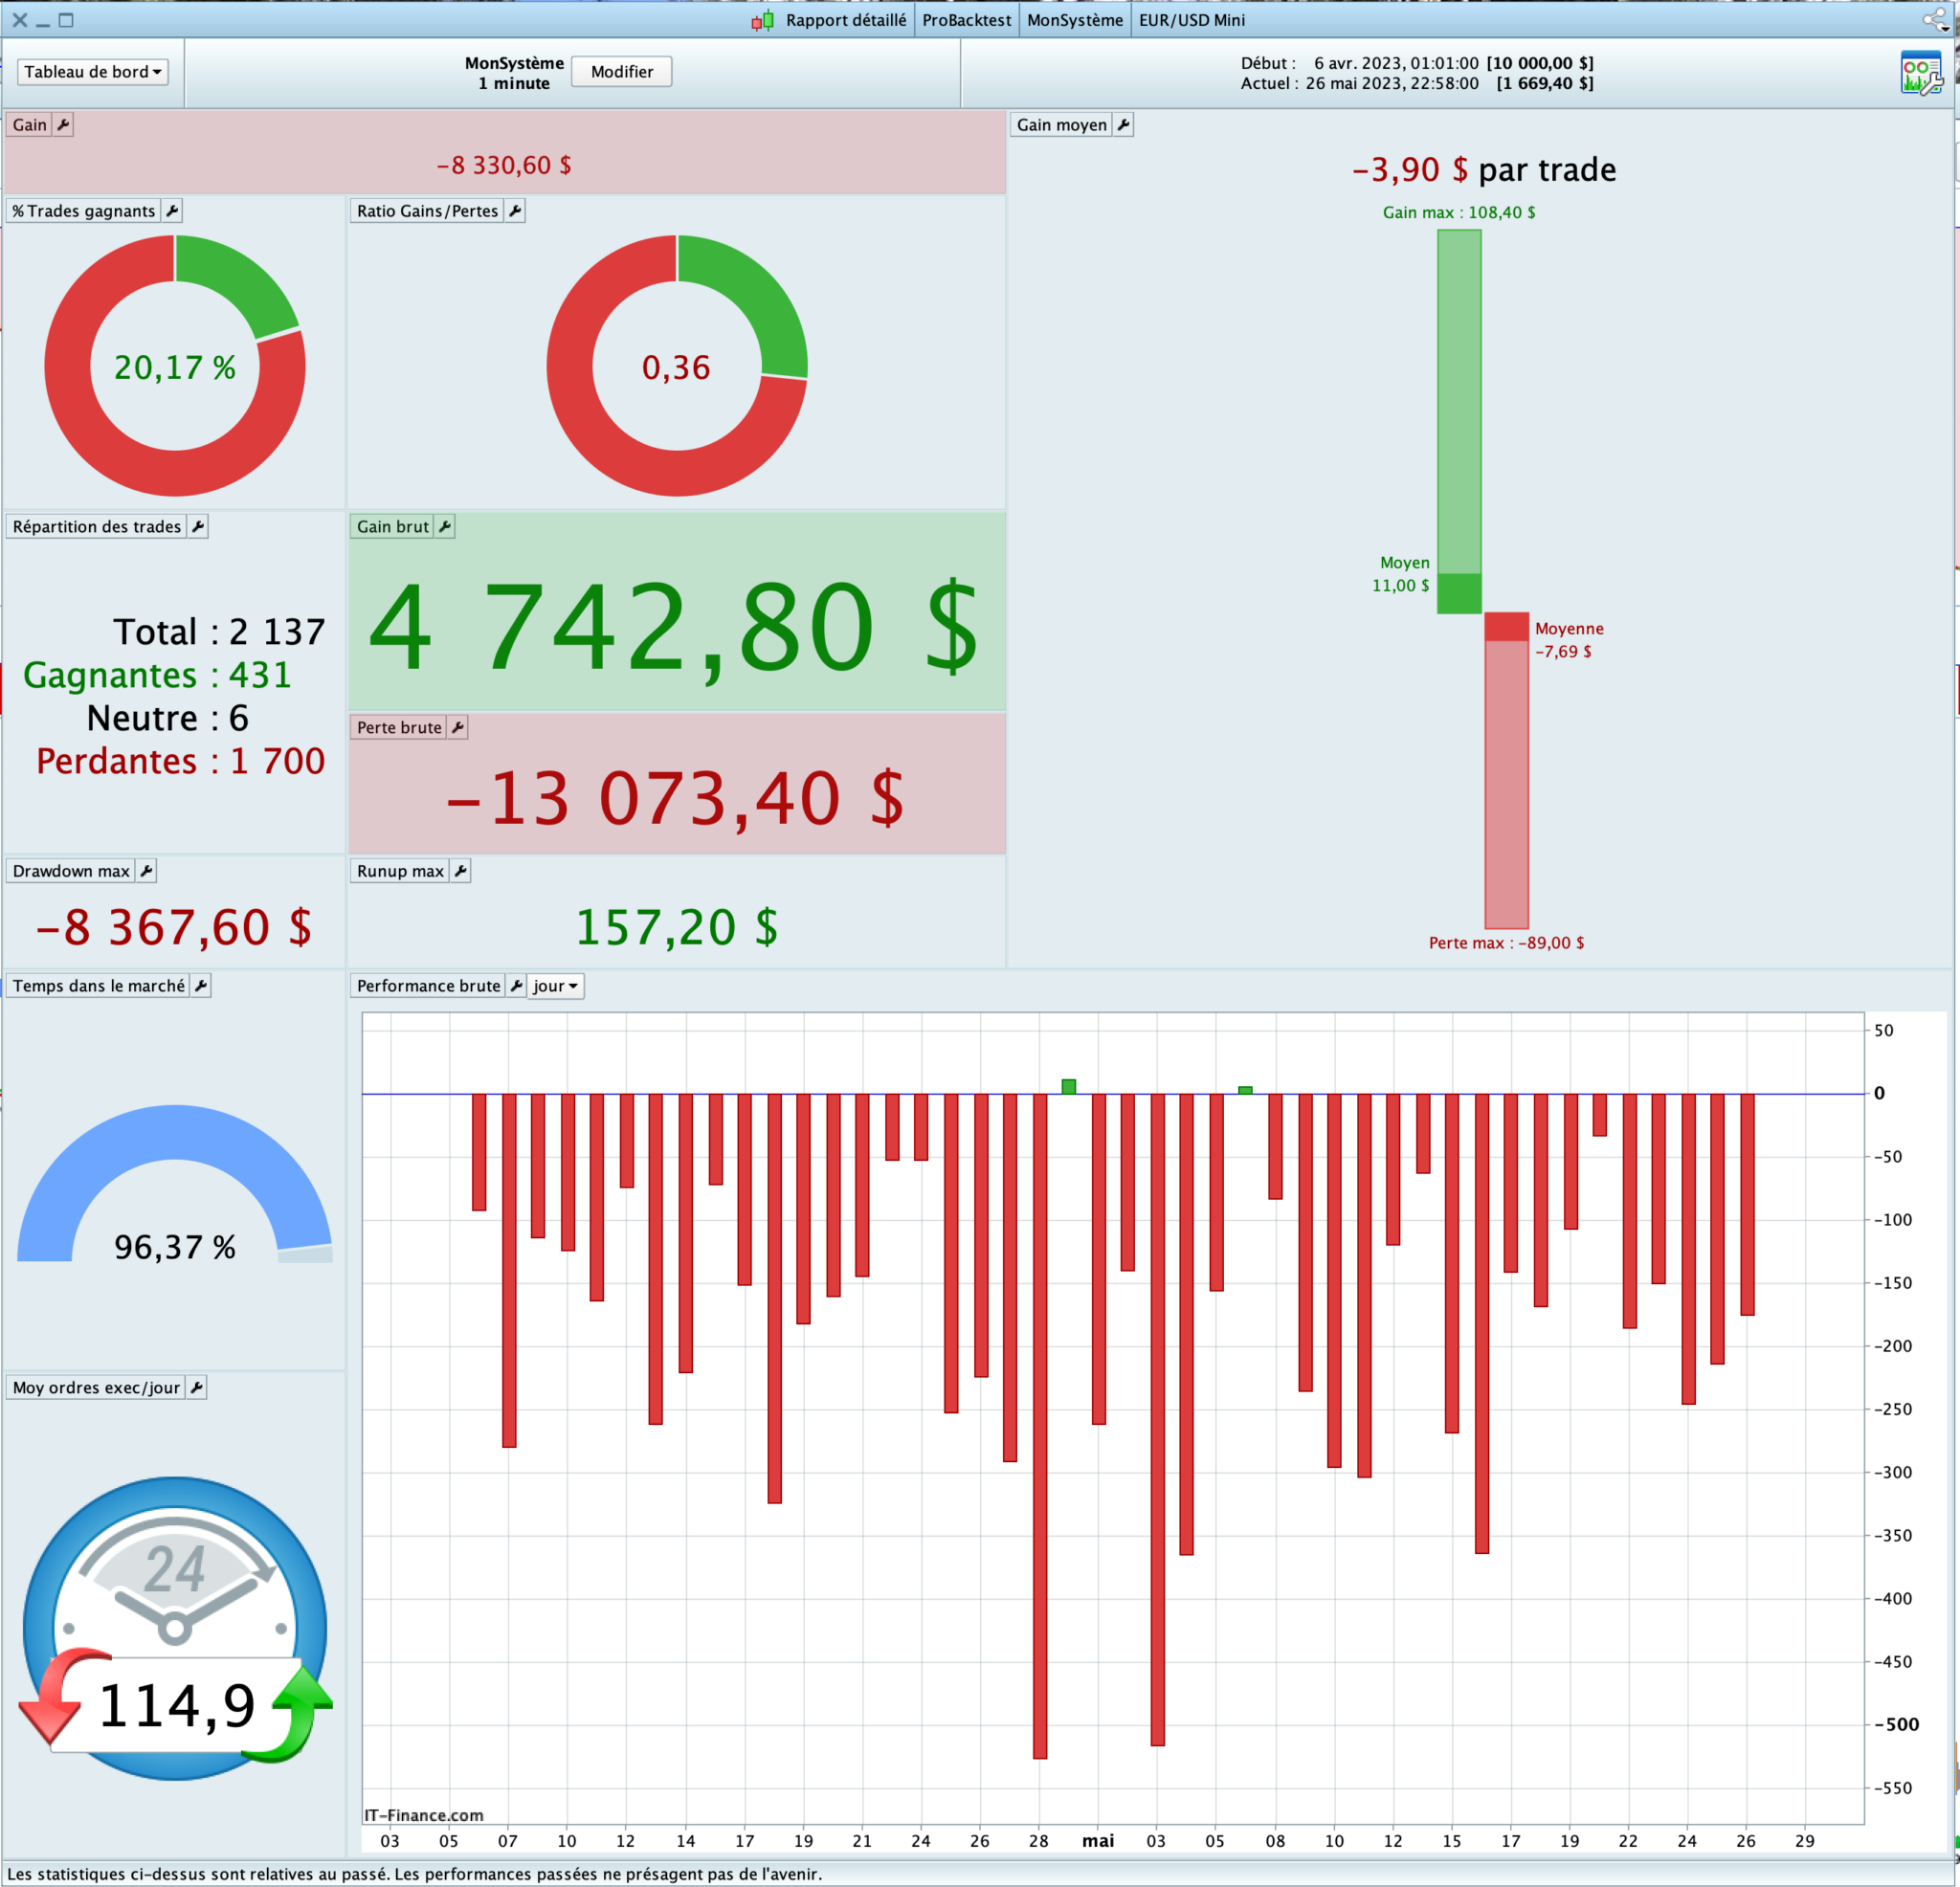Image resolution: width=1960 pixels, height=1887 pixels.
Task: Click wrench icon beside Perte brute
Action: pyautogui.click(x=457, y=728)
